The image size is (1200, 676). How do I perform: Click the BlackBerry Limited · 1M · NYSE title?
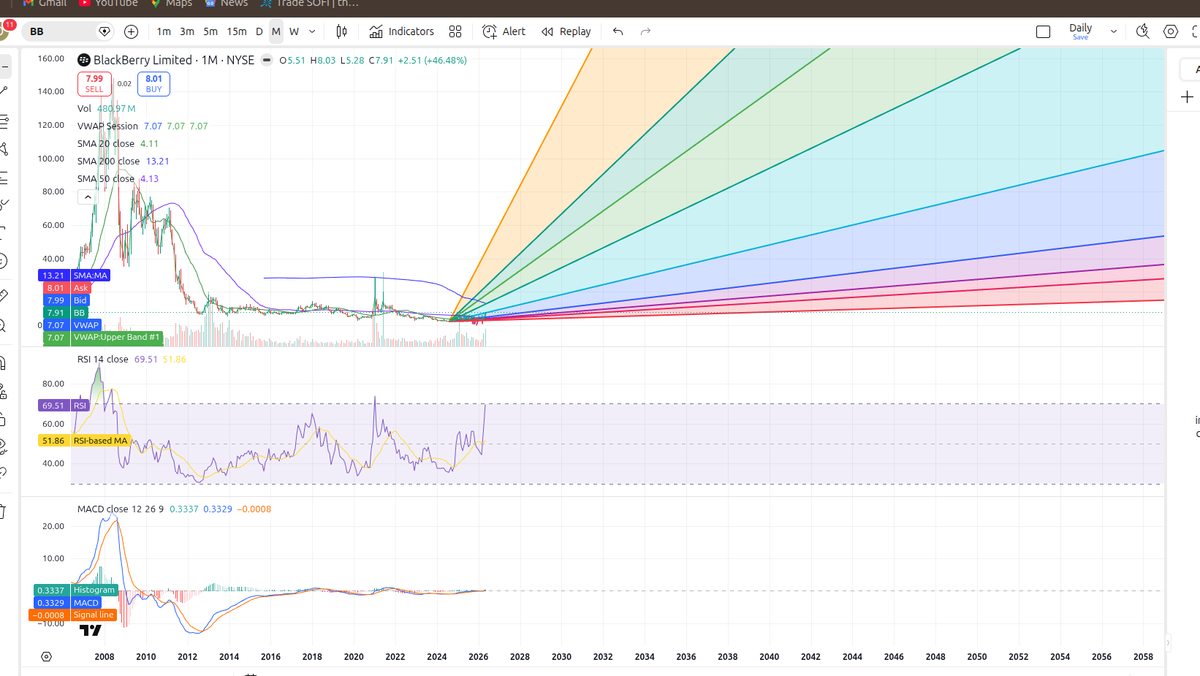point(174,60)
